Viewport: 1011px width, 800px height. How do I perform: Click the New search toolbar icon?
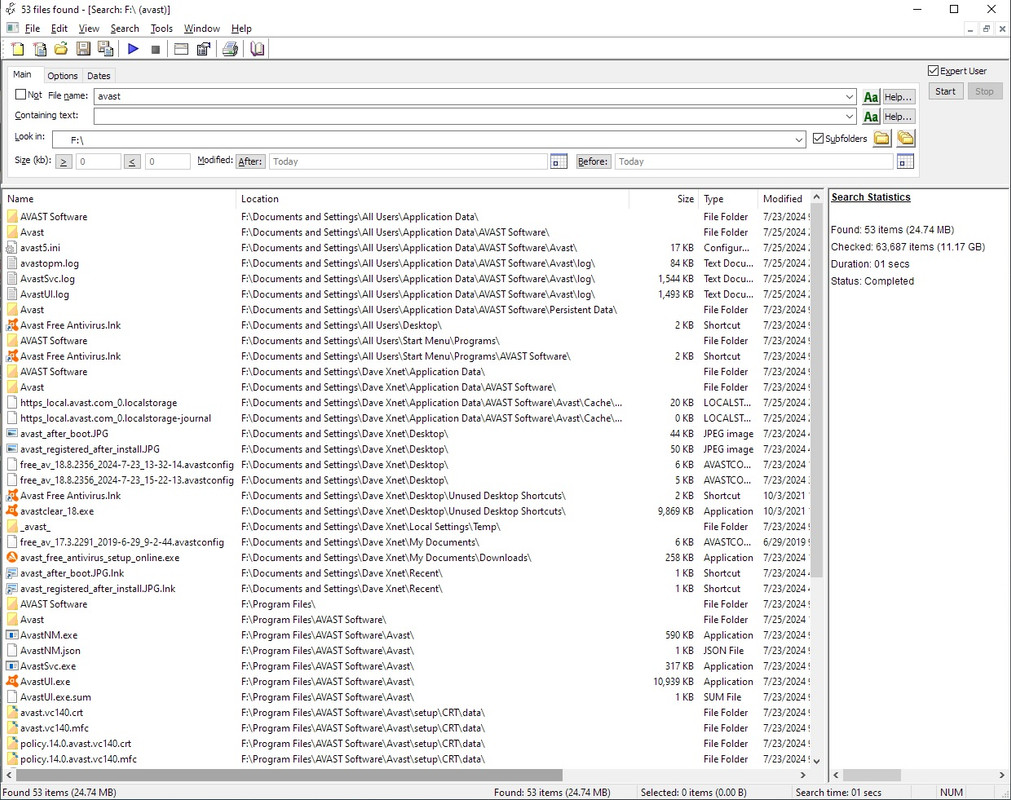click(18, 49)
